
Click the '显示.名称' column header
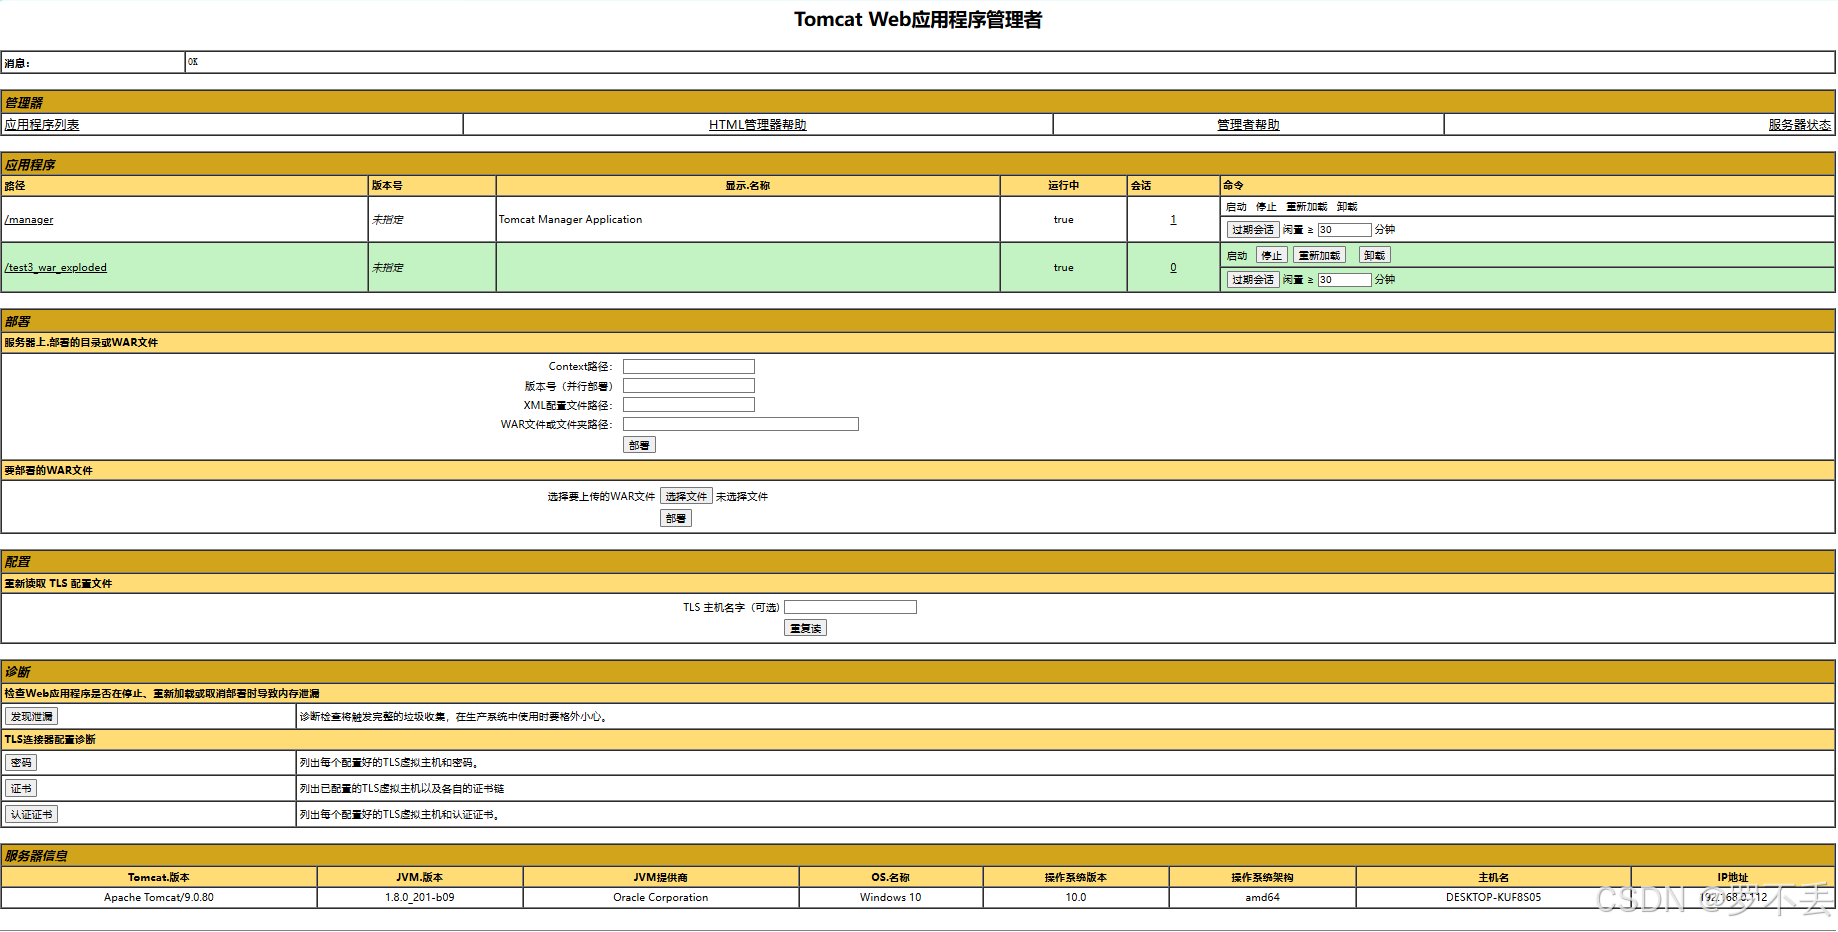coord(748,186)
